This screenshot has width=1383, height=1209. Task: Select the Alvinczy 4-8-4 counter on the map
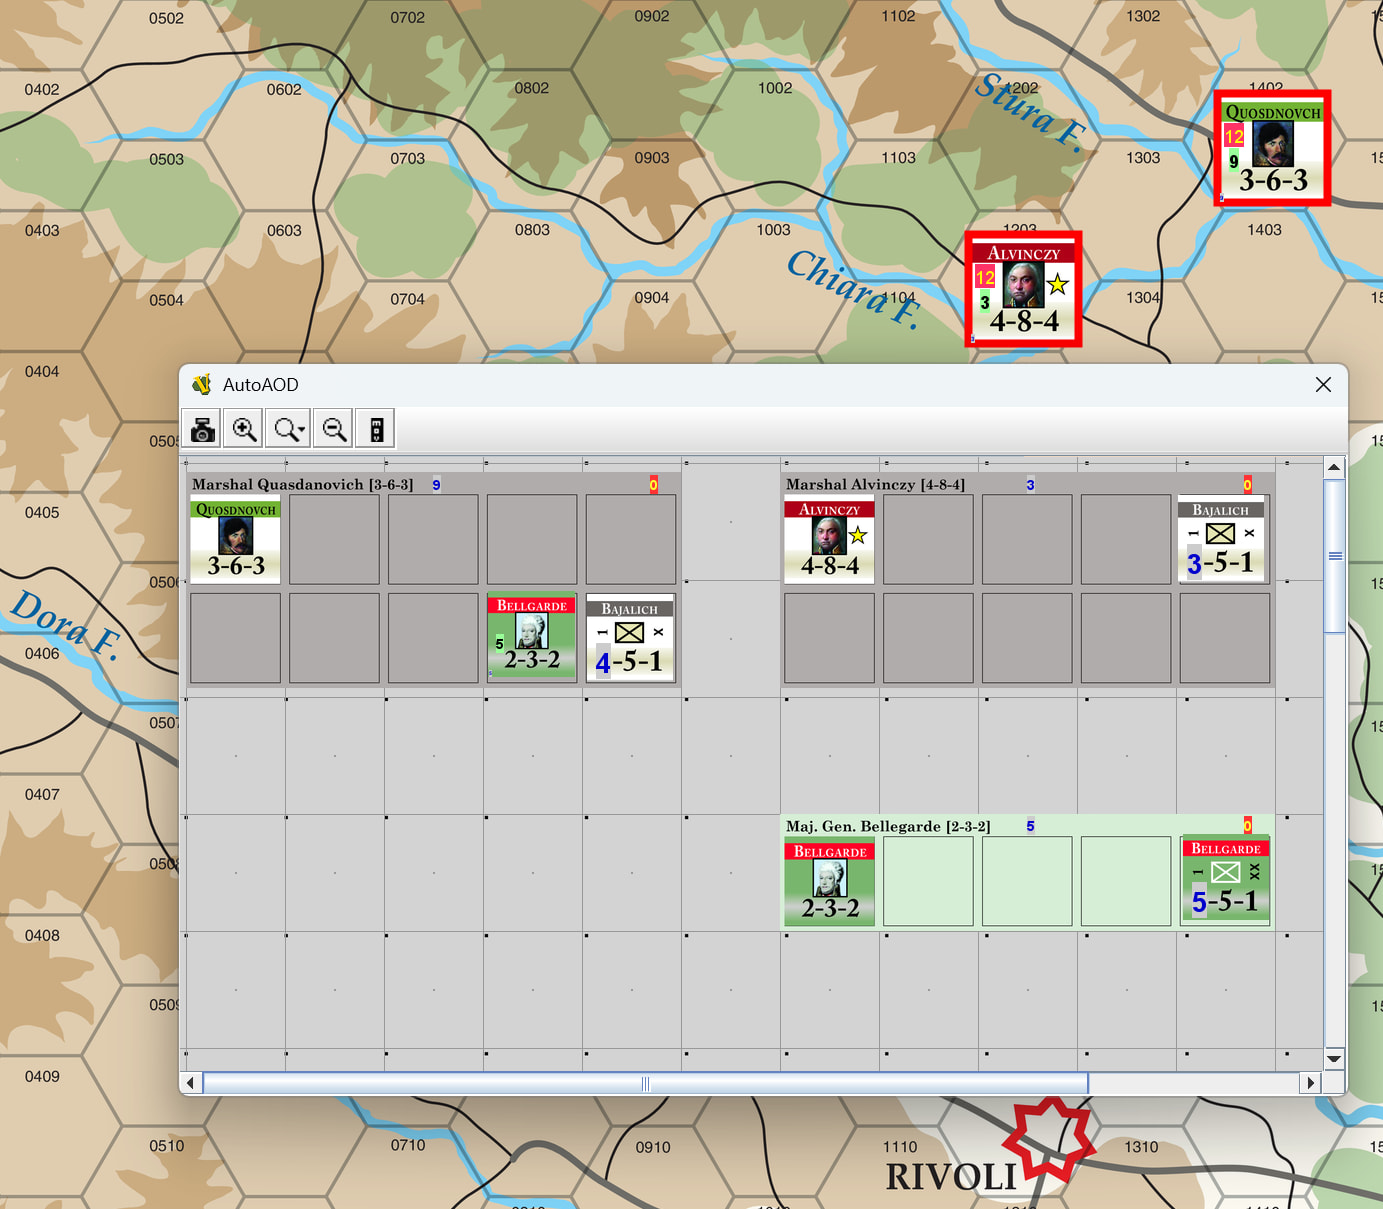tap(1023, 290)
